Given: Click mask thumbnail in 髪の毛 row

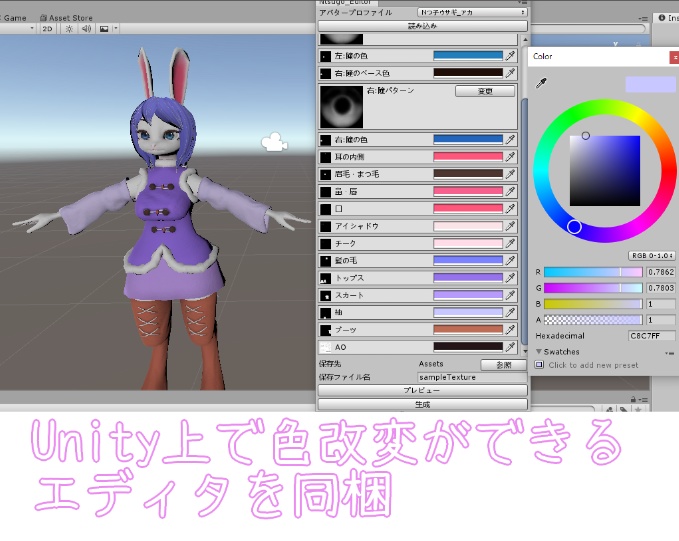Looking at the screenshot, I should click(325, 261).
